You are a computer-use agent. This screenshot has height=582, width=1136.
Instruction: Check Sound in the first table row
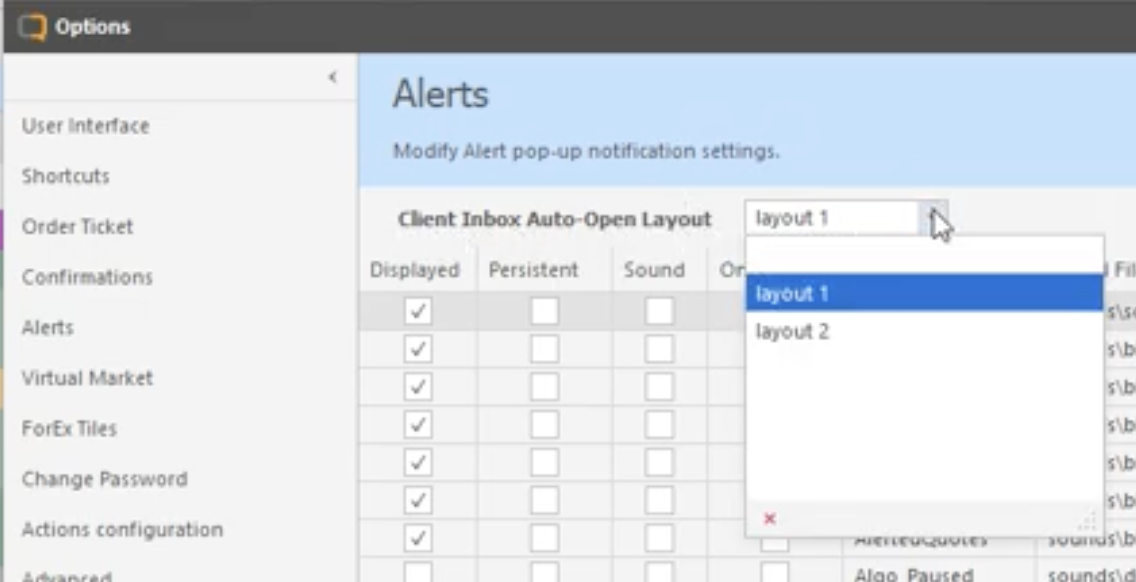click(659, 312)
